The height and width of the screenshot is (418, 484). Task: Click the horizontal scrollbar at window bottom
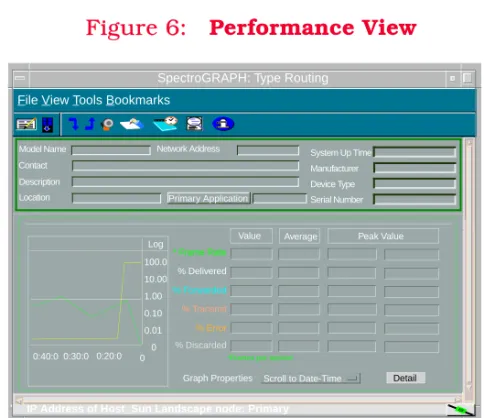pos(239,399)
